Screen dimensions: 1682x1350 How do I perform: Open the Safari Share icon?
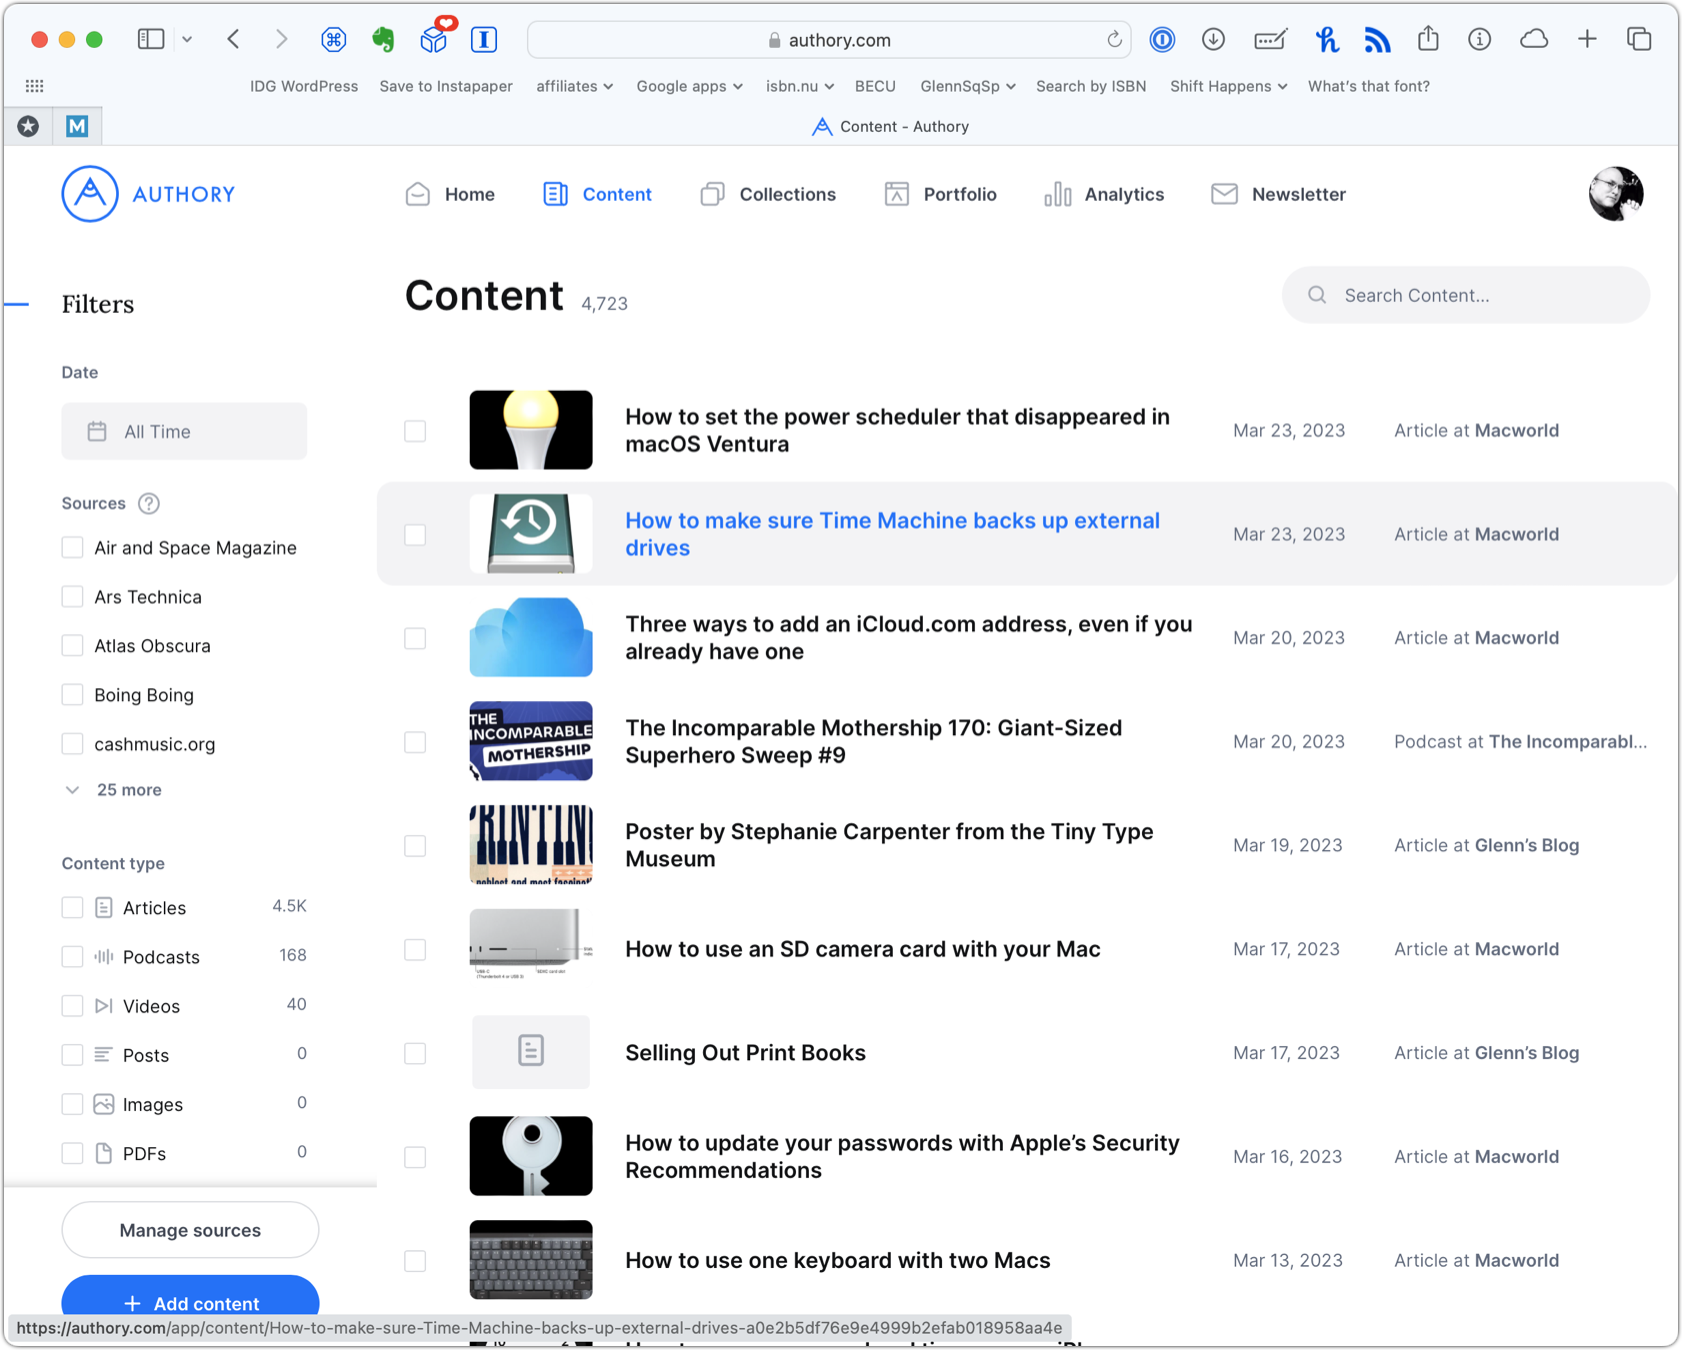(x=1428, y=39)
